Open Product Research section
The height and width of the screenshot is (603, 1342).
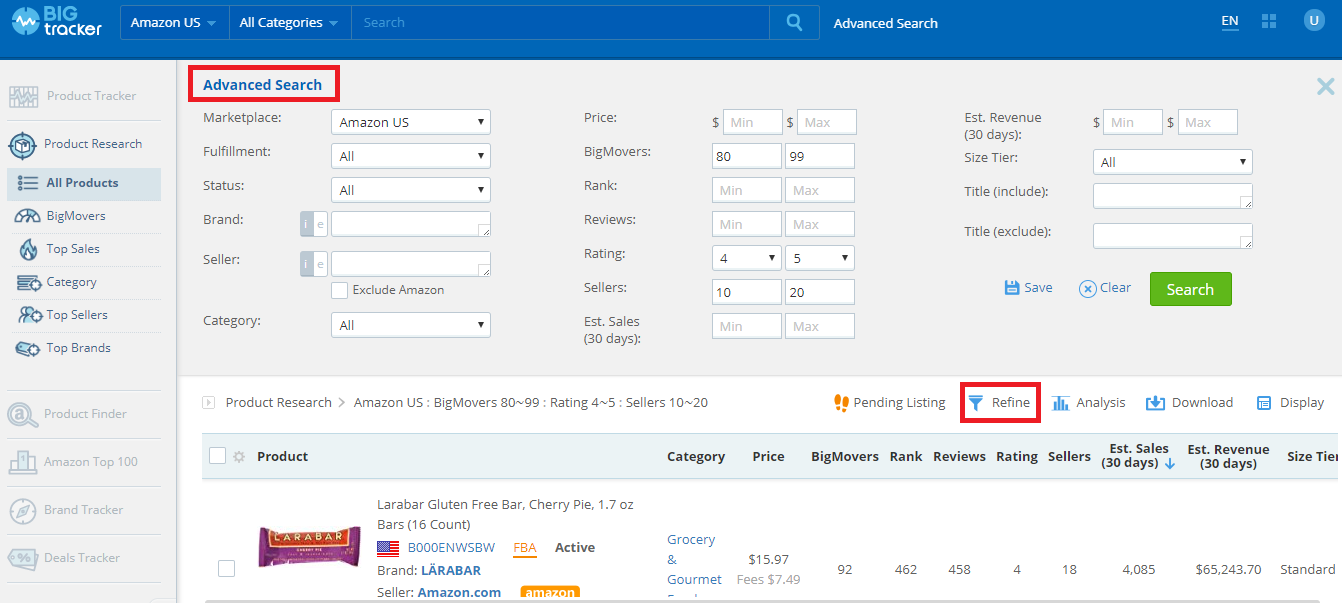pyautogui.click(x=76, y=144)
